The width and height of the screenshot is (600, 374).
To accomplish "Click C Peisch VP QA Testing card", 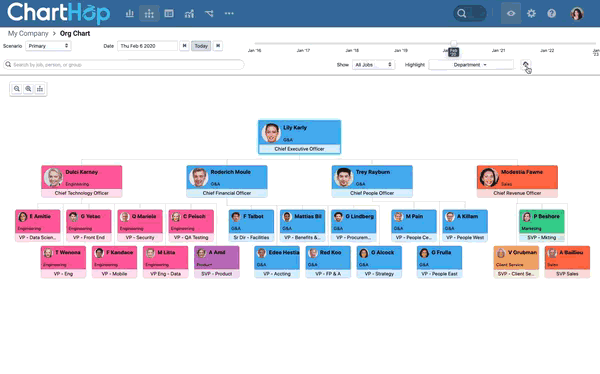I will 191,225.
